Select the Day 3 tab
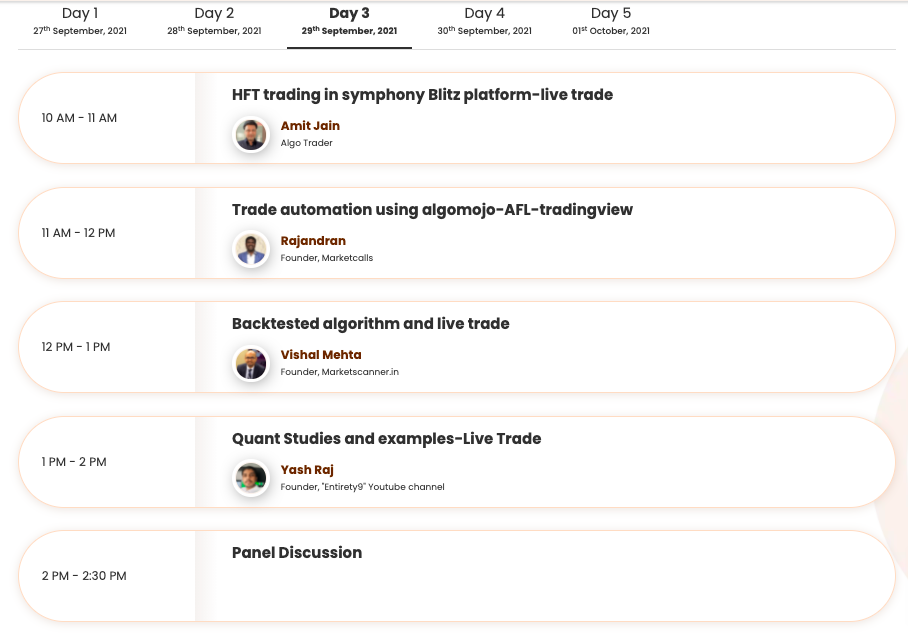This screenshot has height=641, width=908. pyautogui.click(x=349, y=21)
